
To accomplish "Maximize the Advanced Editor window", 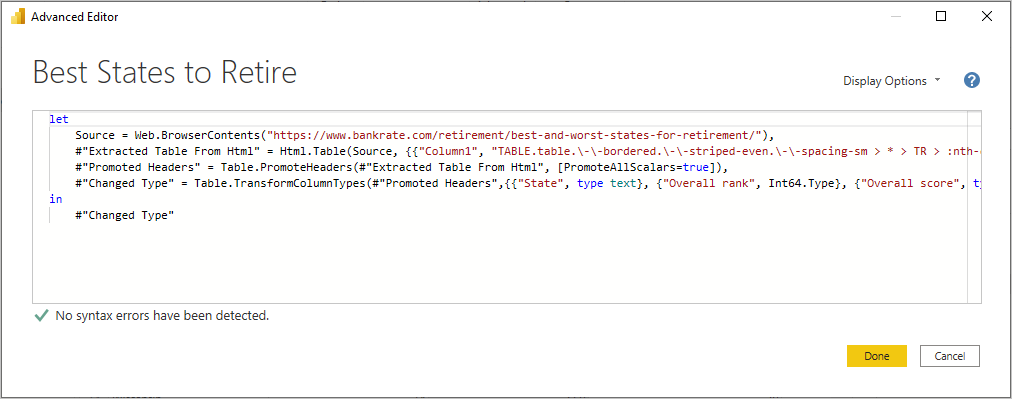I will (941, 17).
